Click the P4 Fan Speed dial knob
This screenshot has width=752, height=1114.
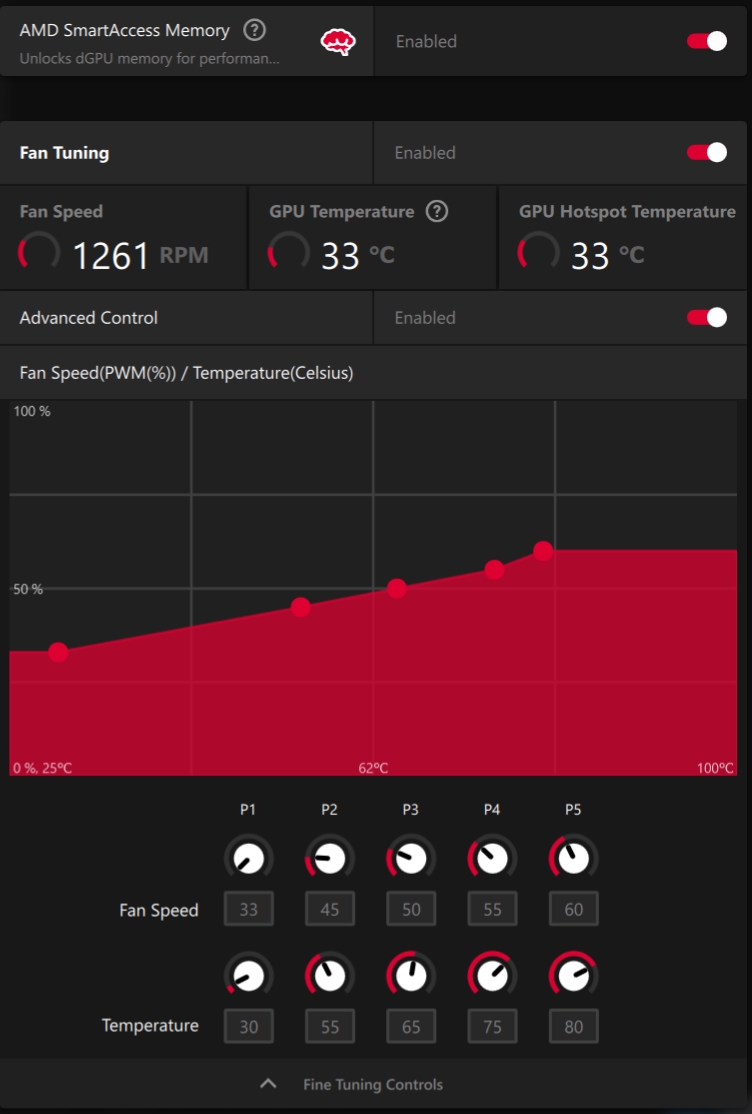click(492, 858)
